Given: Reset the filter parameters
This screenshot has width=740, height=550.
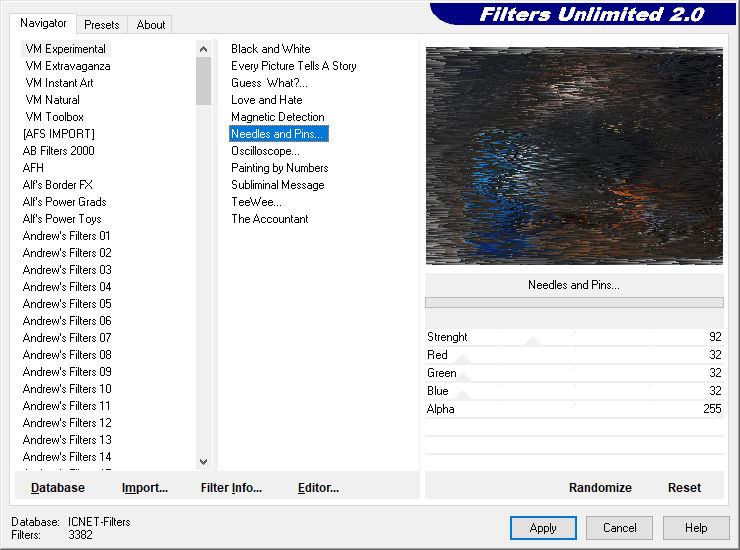Looking at the screenshot, I should (x=684, y=487).
